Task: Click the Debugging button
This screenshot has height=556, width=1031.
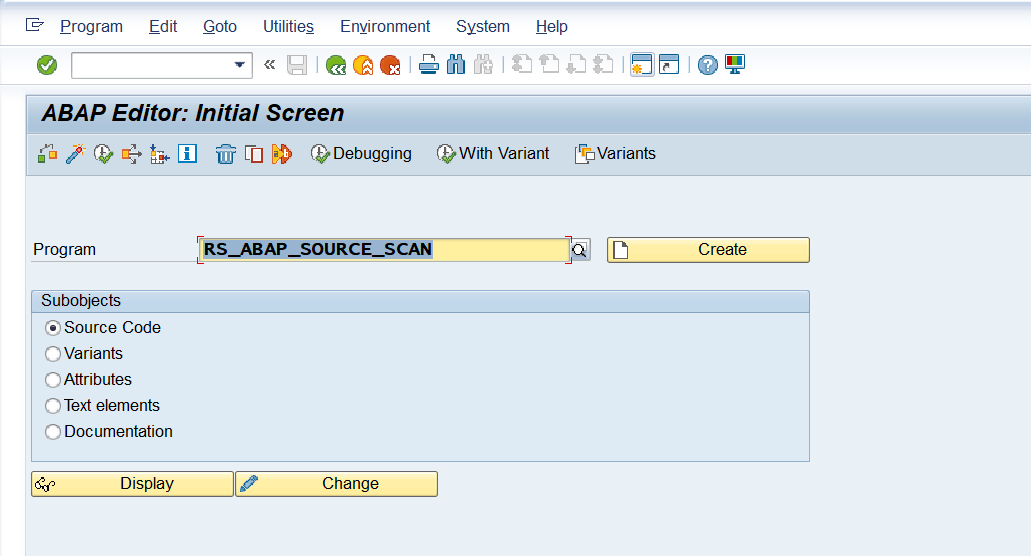Action: [361, 154]
